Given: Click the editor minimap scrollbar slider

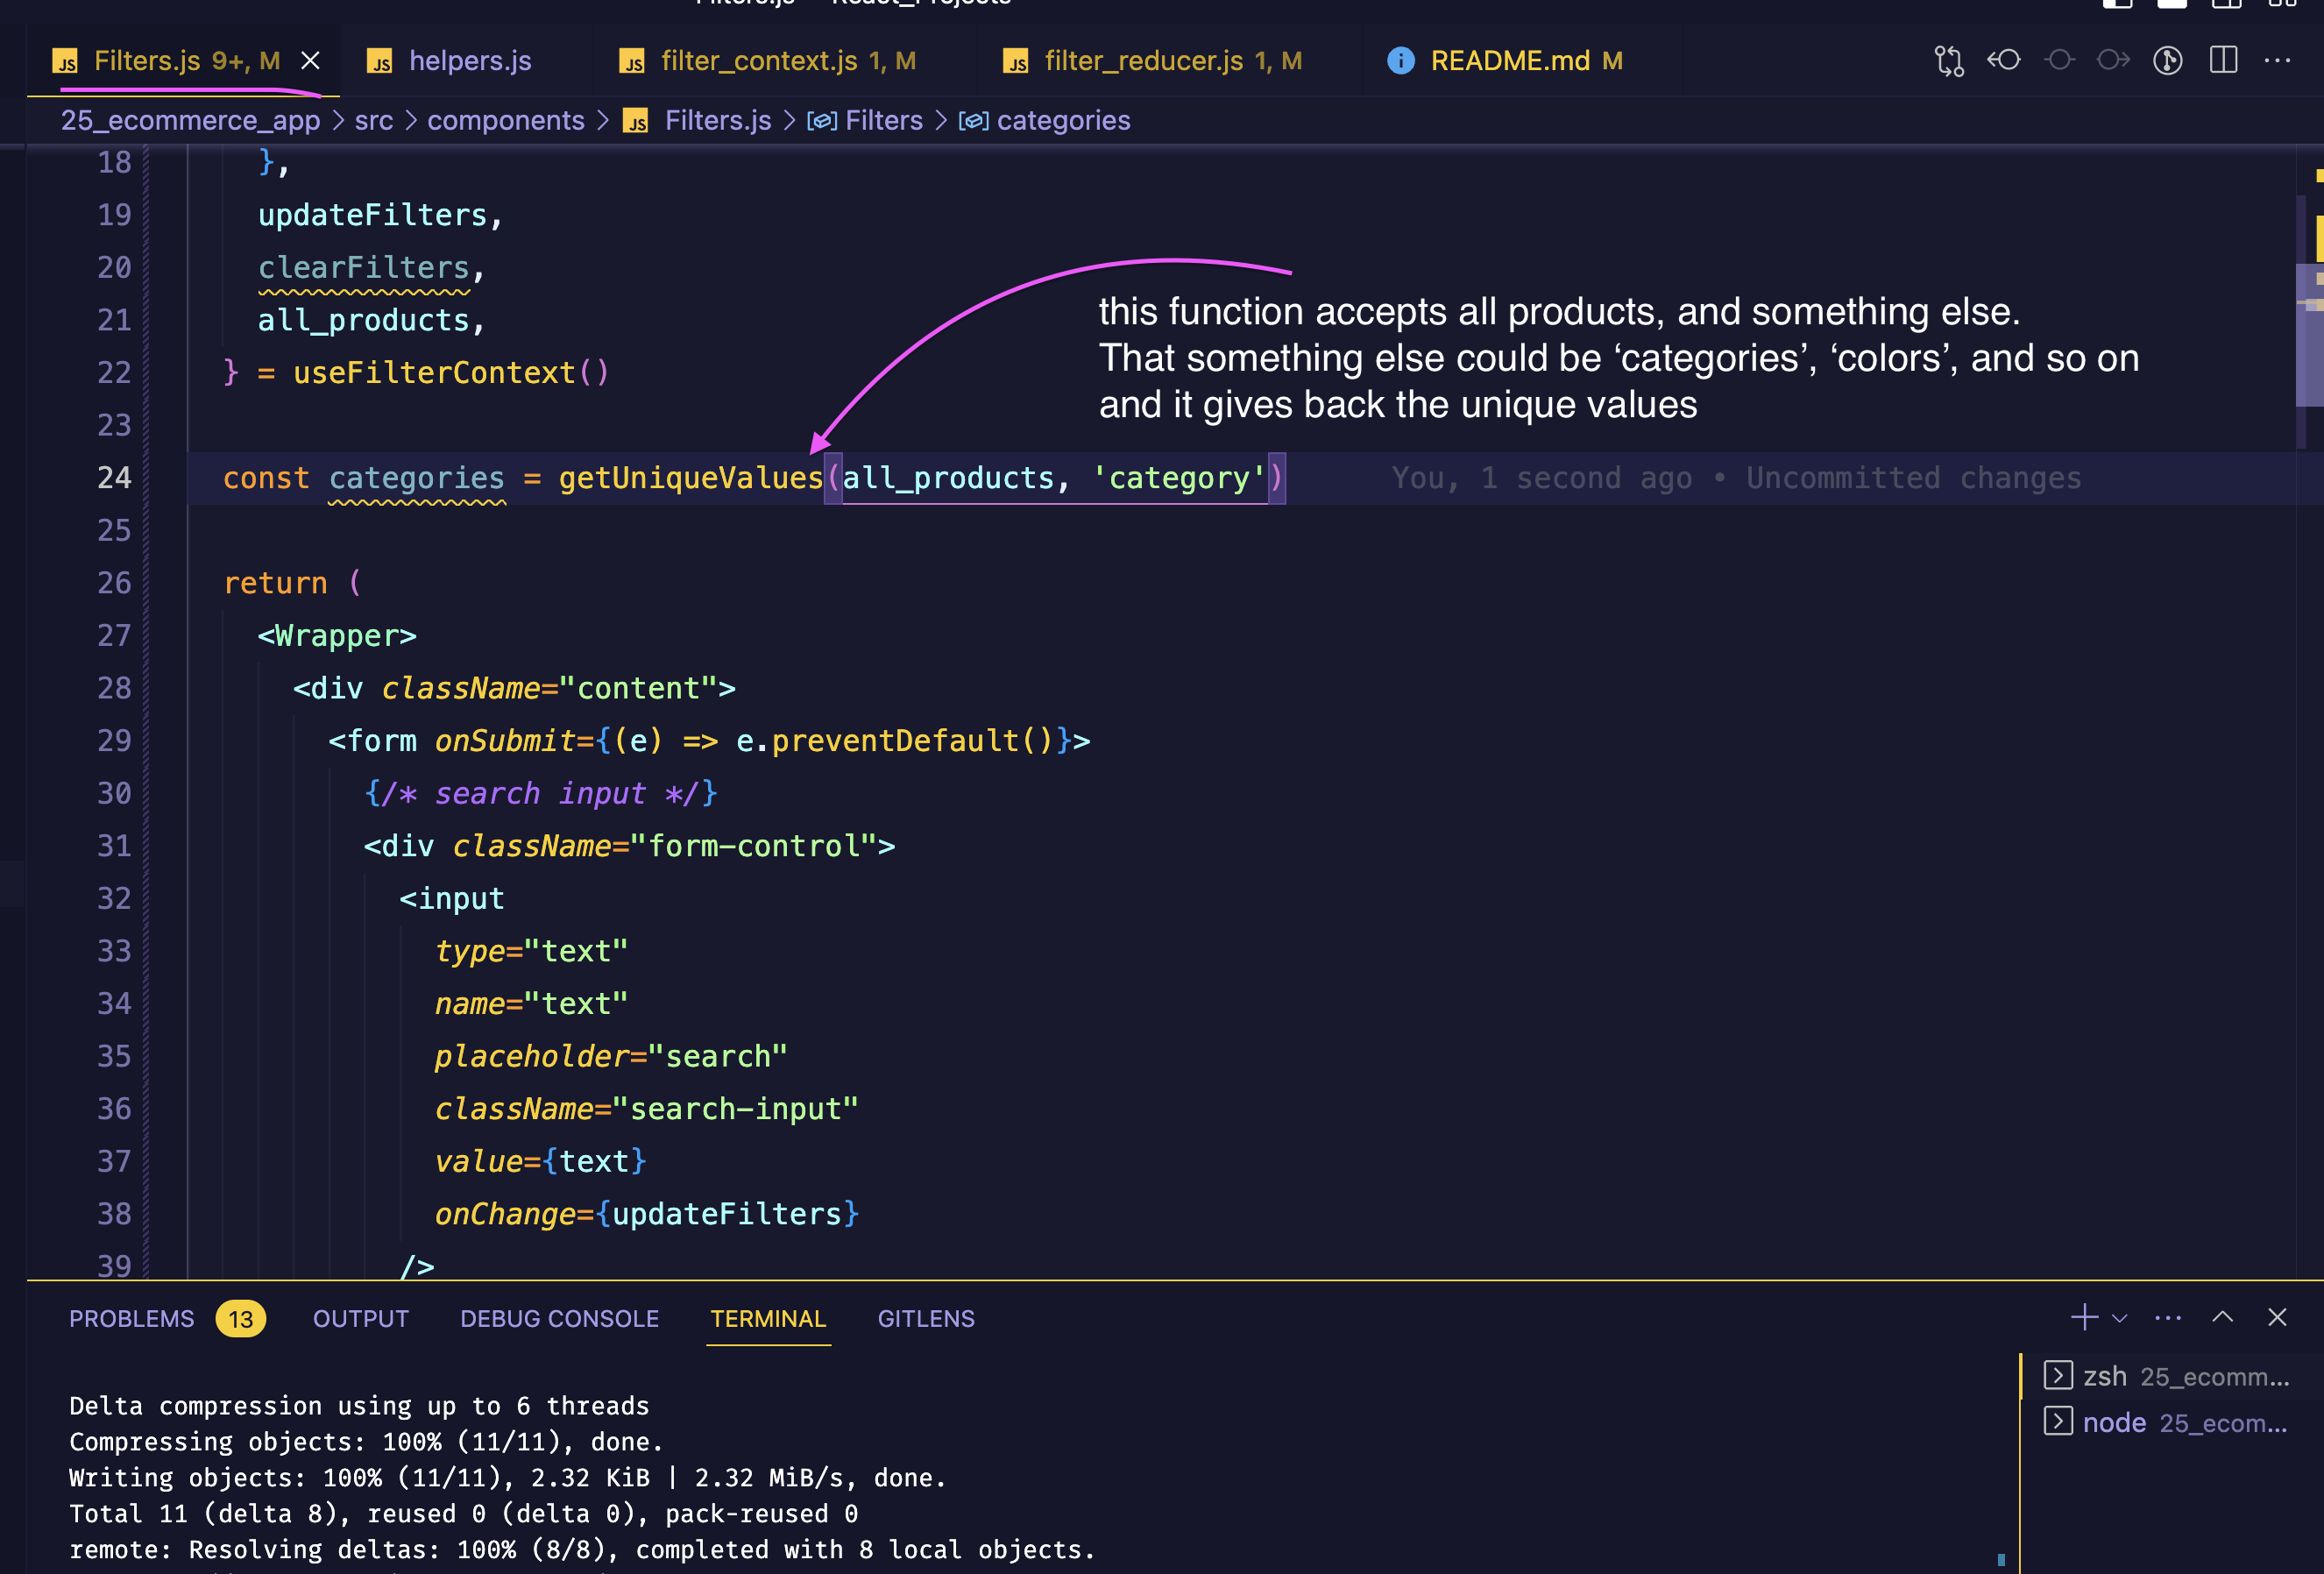Looking at the screenshot, I should pos(2308,335).
